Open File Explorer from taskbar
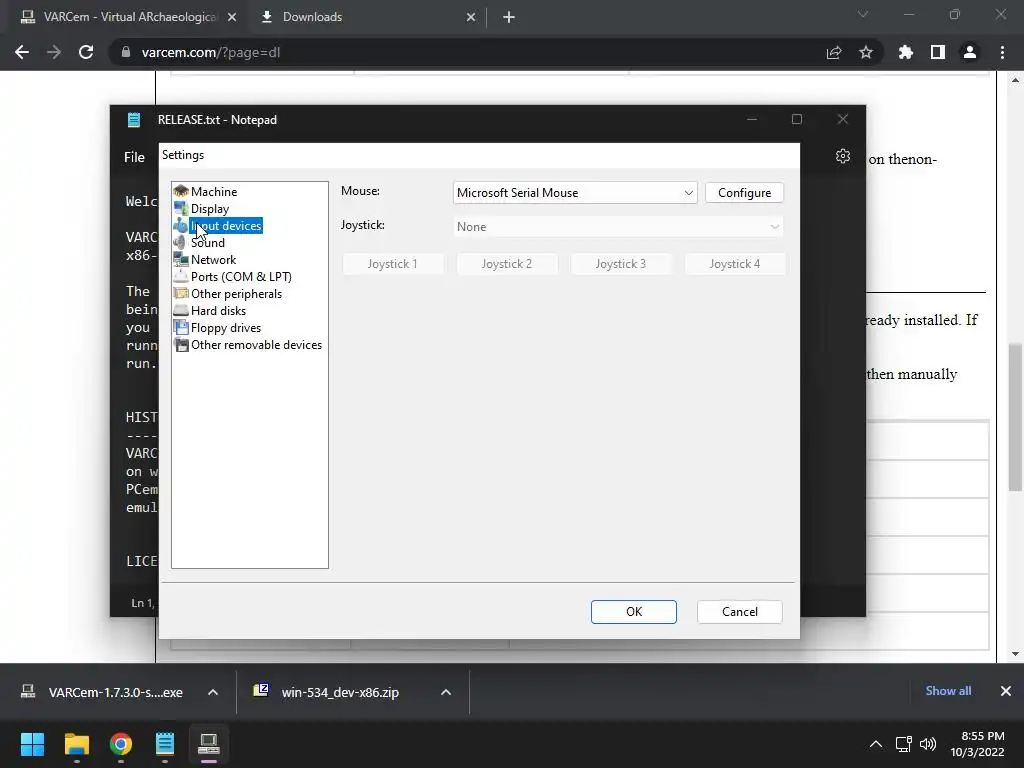Viewport: 1024px width, 768px height. [x=76, y=744]
